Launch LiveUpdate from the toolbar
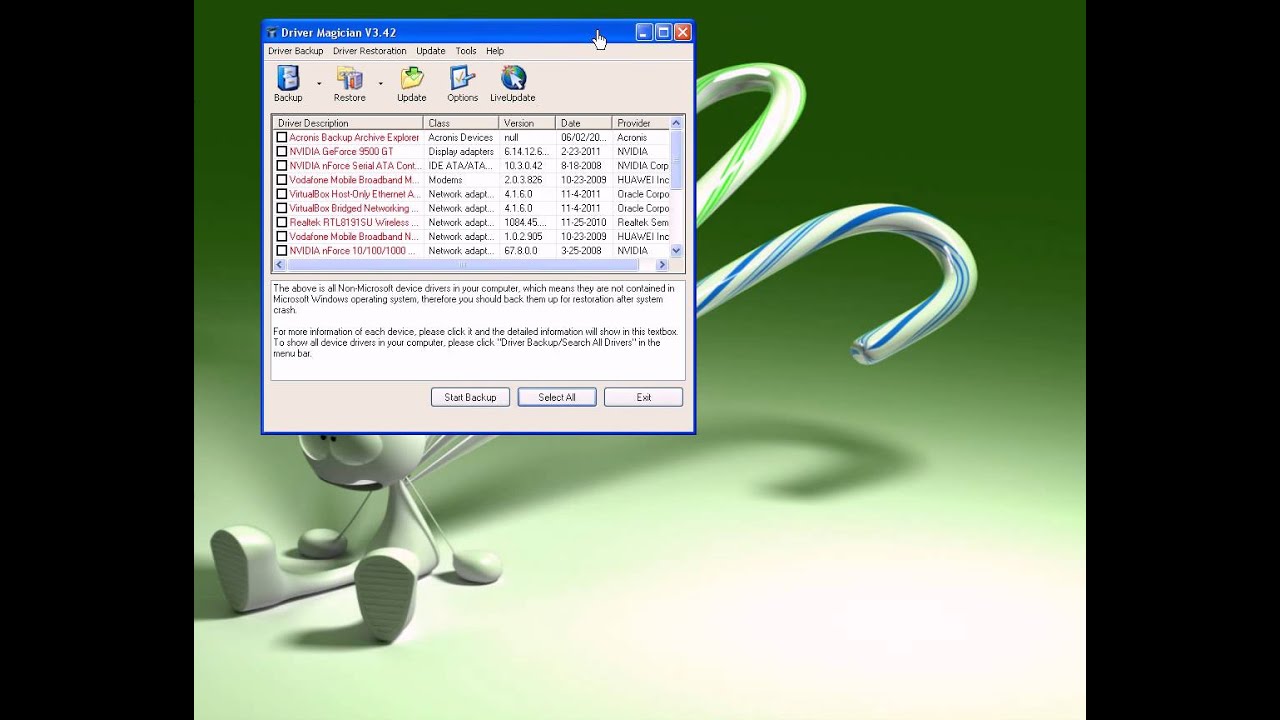 point(513,78)
